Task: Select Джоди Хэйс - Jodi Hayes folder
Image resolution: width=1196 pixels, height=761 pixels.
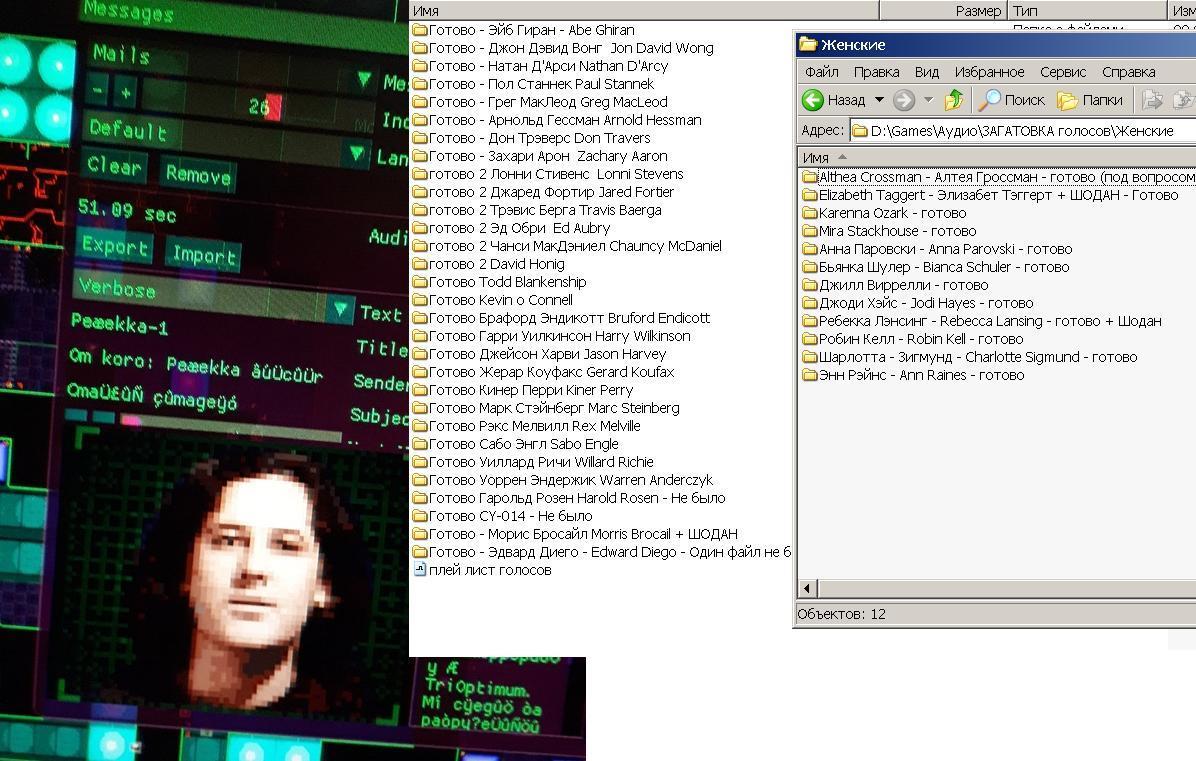Action: (926, 303)
